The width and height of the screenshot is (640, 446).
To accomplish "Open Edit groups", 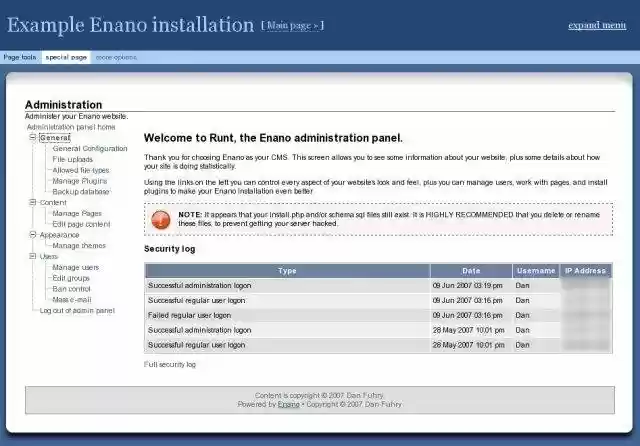I will [71, 278].
